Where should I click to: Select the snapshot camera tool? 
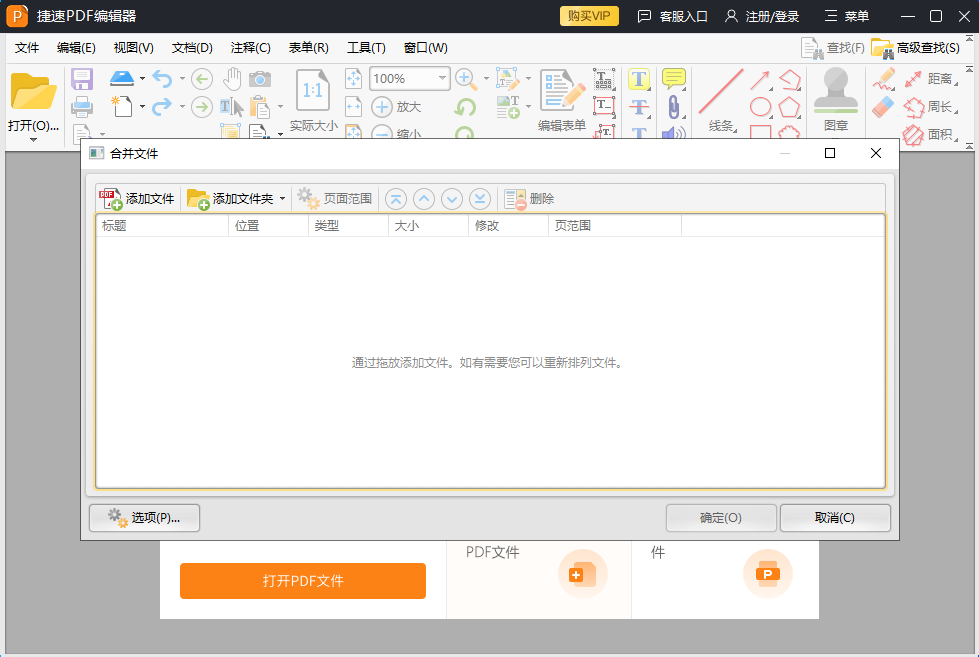click(x=260, y=79)
